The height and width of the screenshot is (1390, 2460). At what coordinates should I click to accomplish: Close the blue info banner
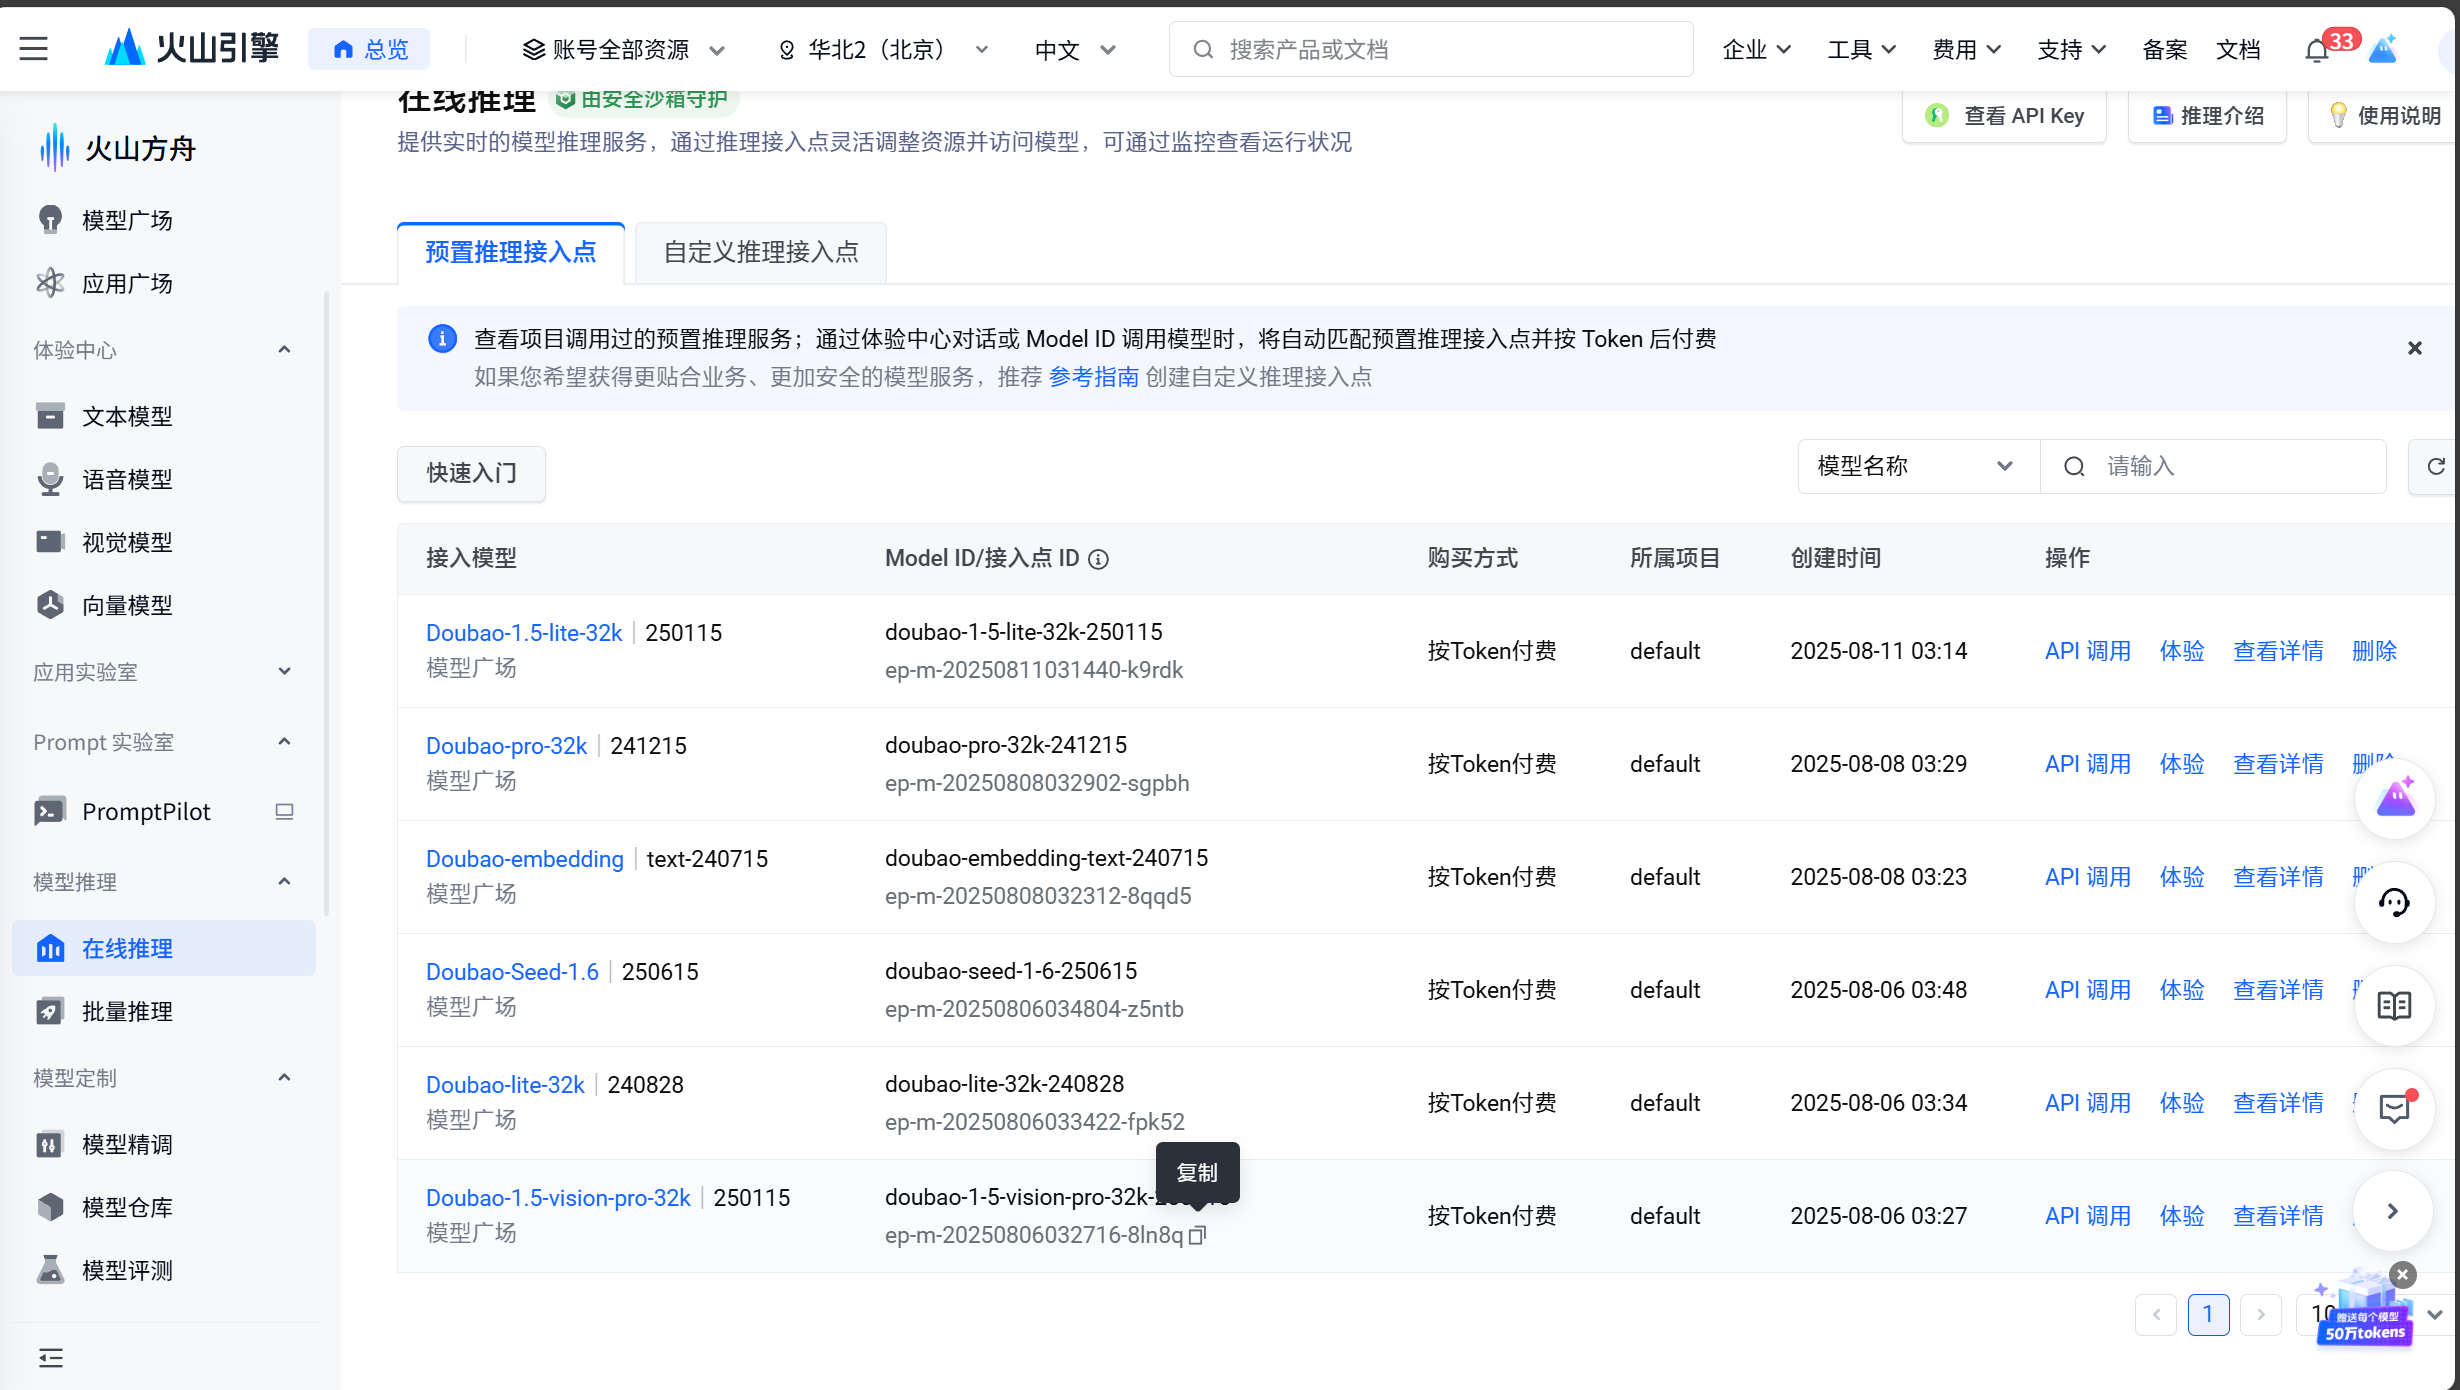pos(2414,348)
